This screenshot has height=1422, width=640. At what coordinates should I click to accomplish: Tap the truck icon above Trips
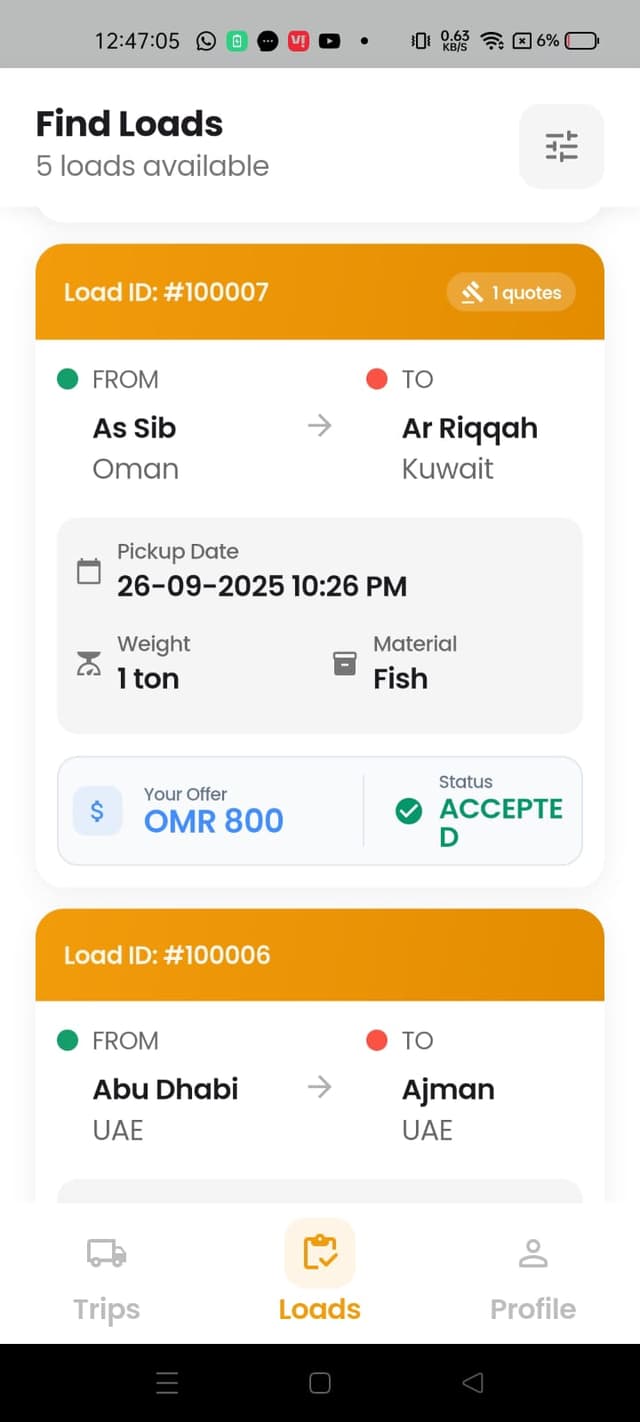coord(105,1252)
